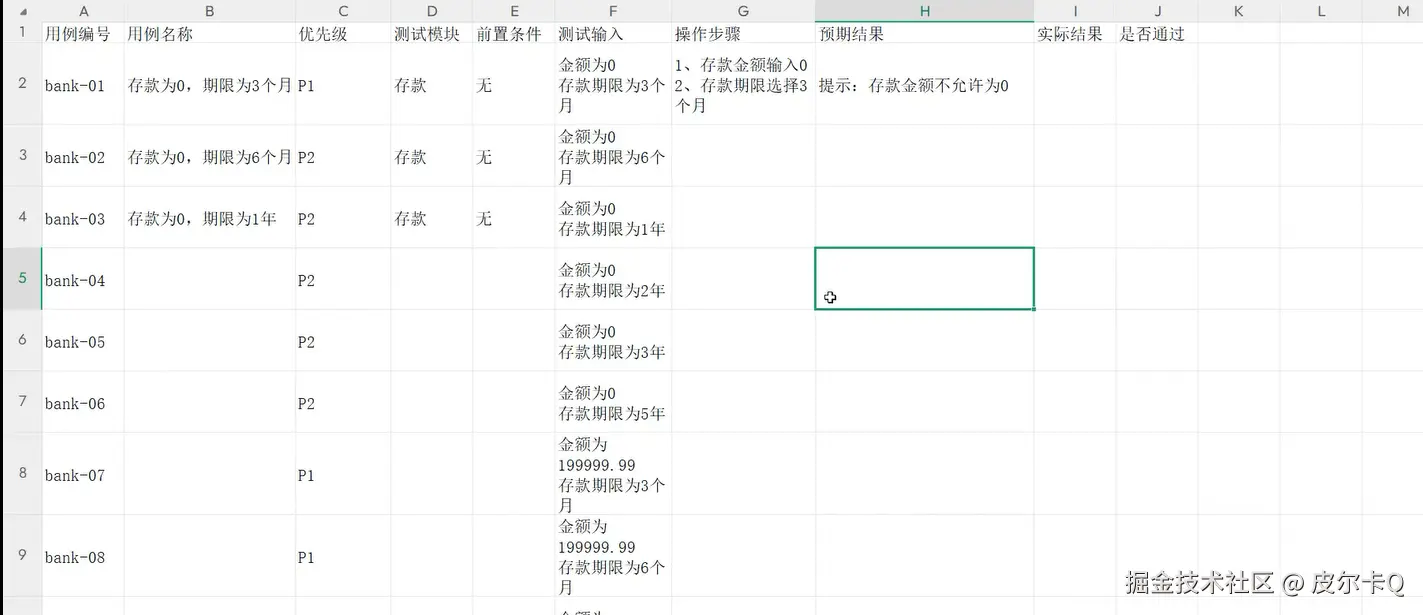Click 无 cell in bank-02 row

[514, 157]
